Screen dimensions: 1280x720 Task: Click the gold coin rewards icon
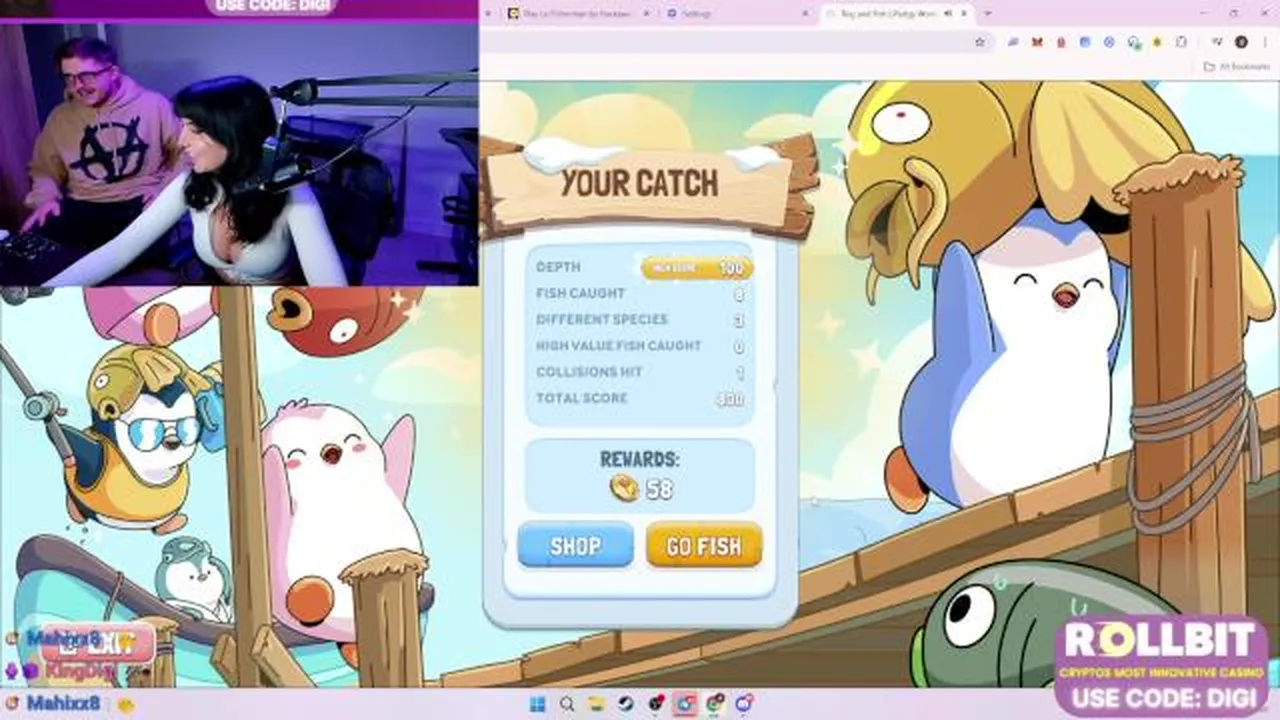[624, 488]
